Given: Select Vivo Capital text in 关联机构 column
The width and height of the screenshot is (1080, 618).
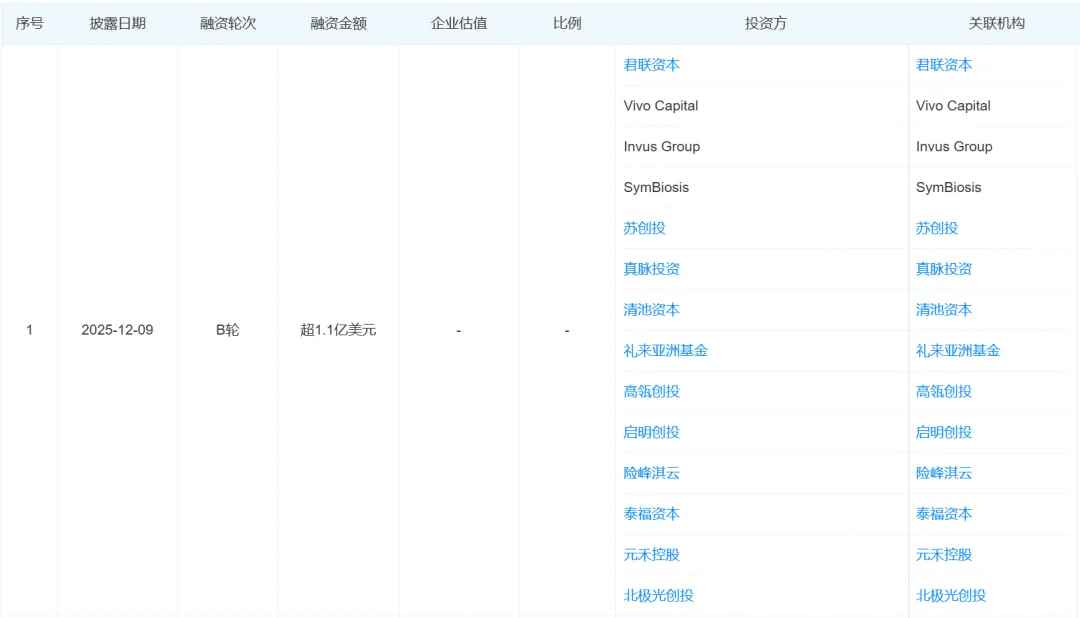Looking at the screenshot, I should click(x=953, y=105).
